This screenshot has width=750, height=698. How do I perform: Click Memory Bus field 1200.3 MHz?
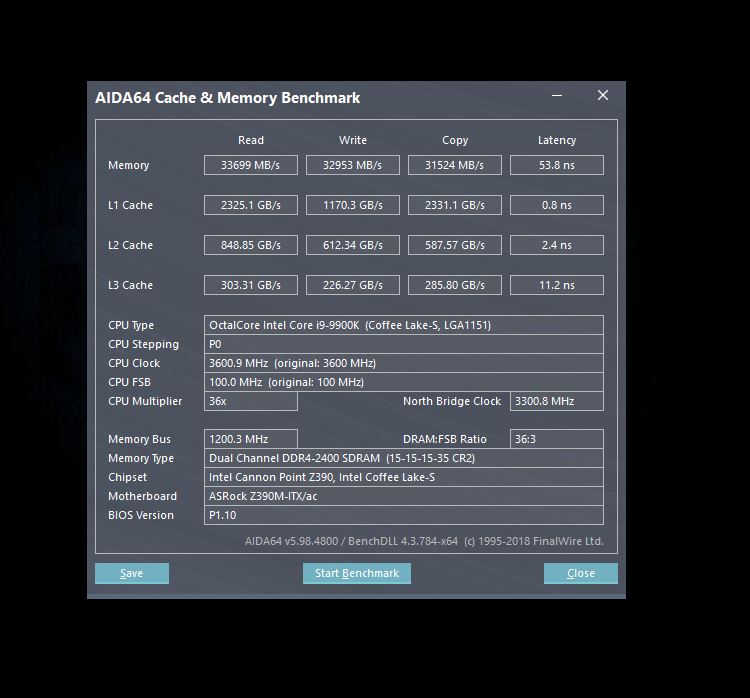(x=251, y=439)
